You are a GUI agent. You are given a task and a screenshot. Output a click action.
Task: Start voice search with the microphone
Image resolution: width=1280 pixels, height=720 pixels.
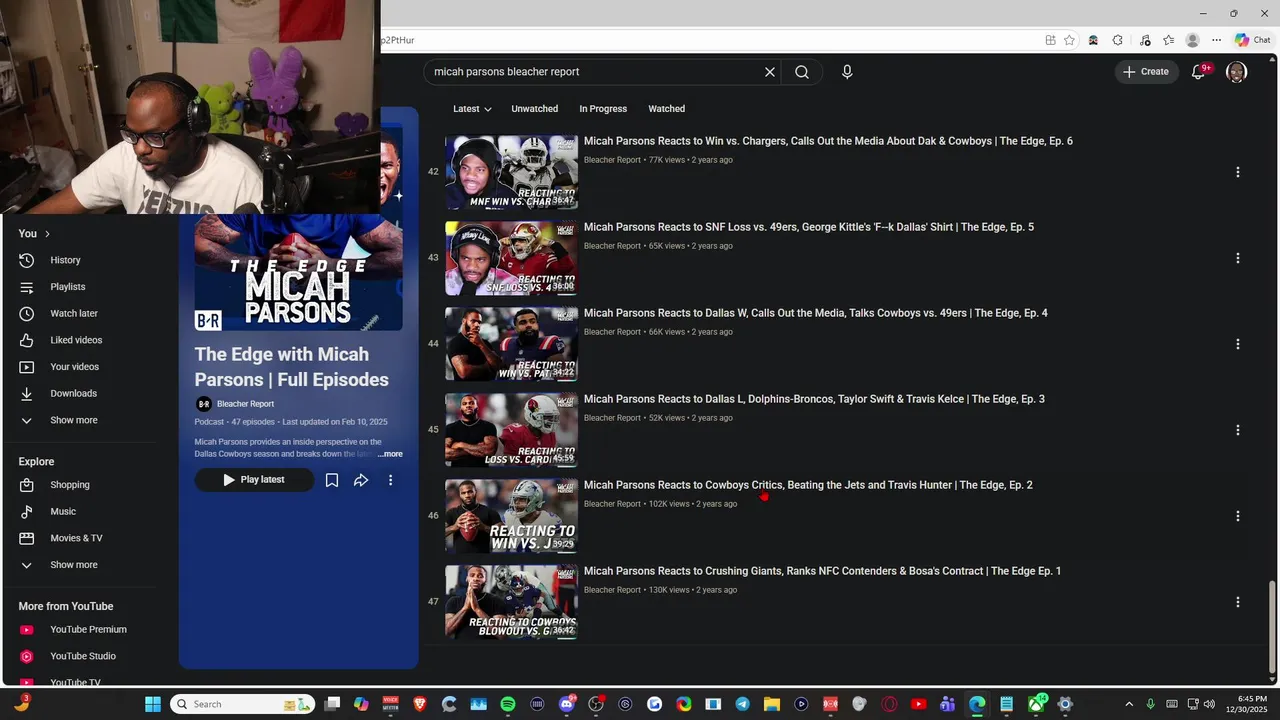point(847,72)
